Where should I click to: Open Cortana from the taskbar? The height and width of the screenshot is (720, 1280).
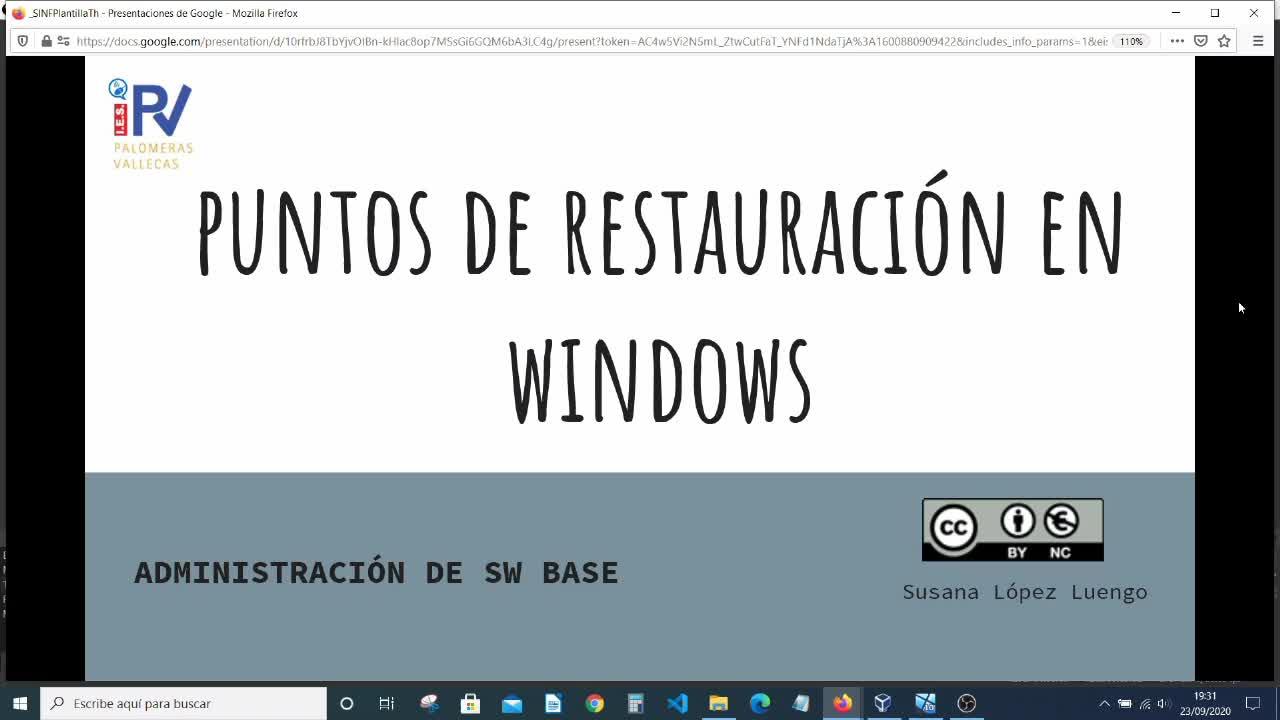[x=346, y=703]
